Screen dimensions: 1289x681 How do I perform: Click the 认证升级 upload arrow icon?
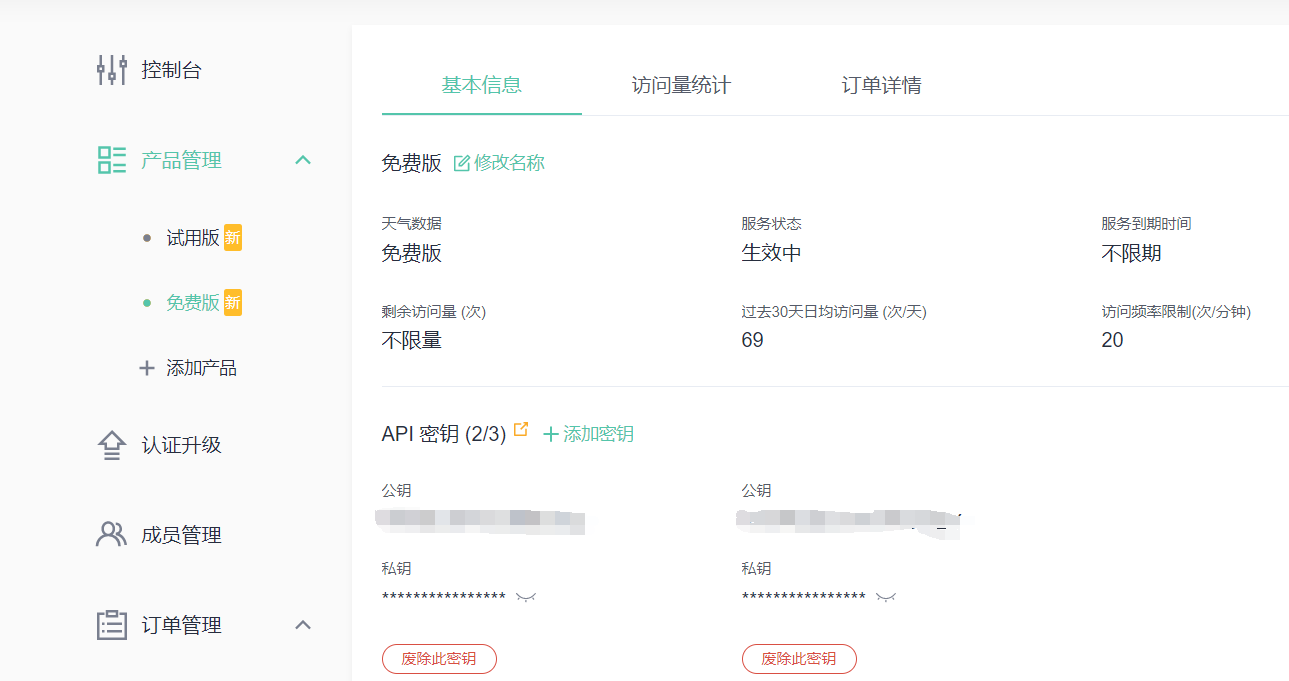(111, 446)
